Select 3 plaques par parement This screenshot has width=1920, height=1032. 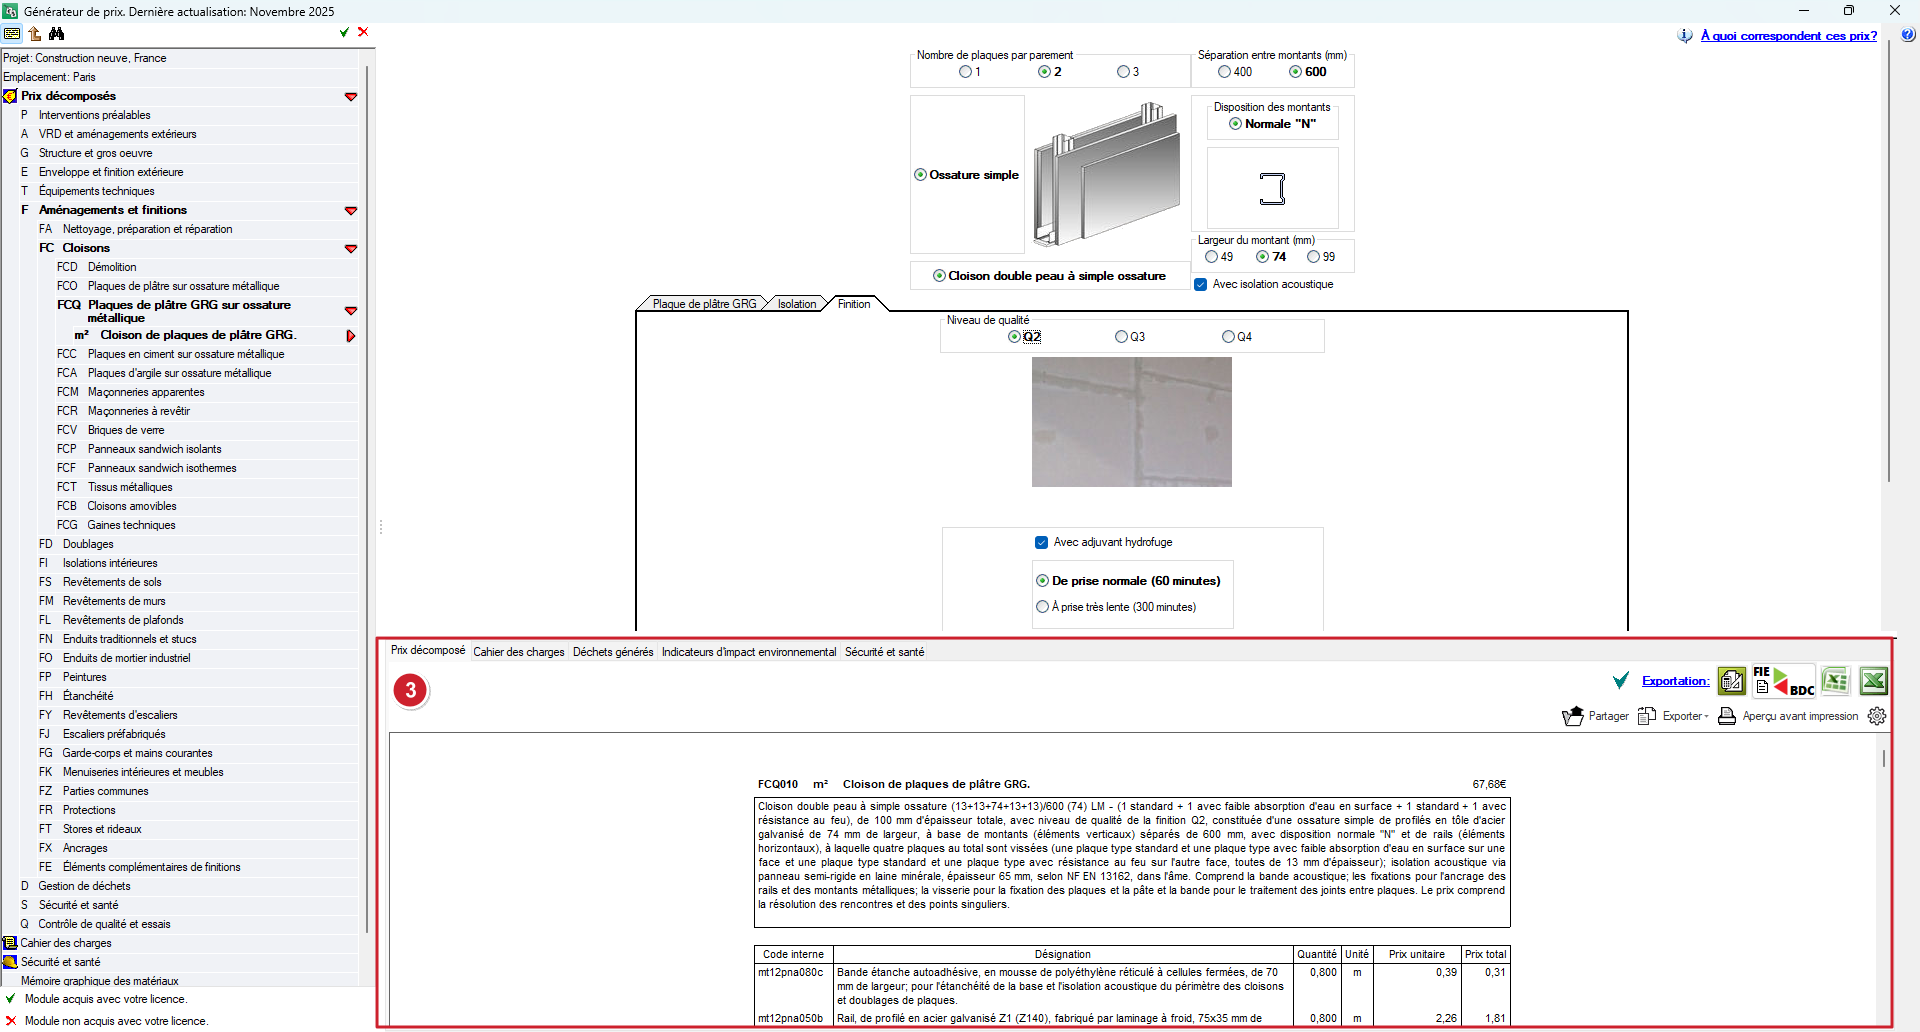click(x=1123, y=72)
